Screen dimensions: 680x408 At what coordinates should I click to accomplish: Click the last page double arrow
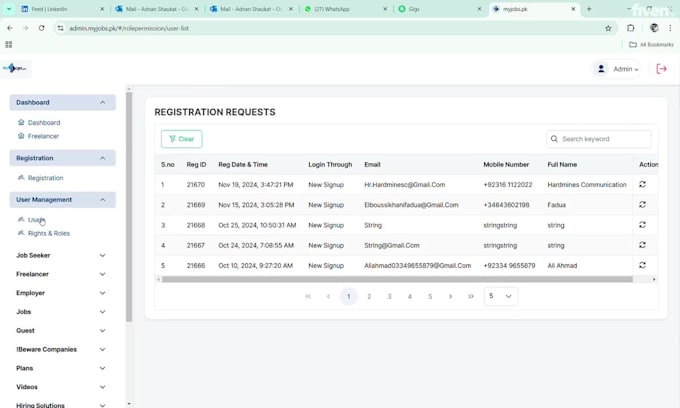coord(471,297)
